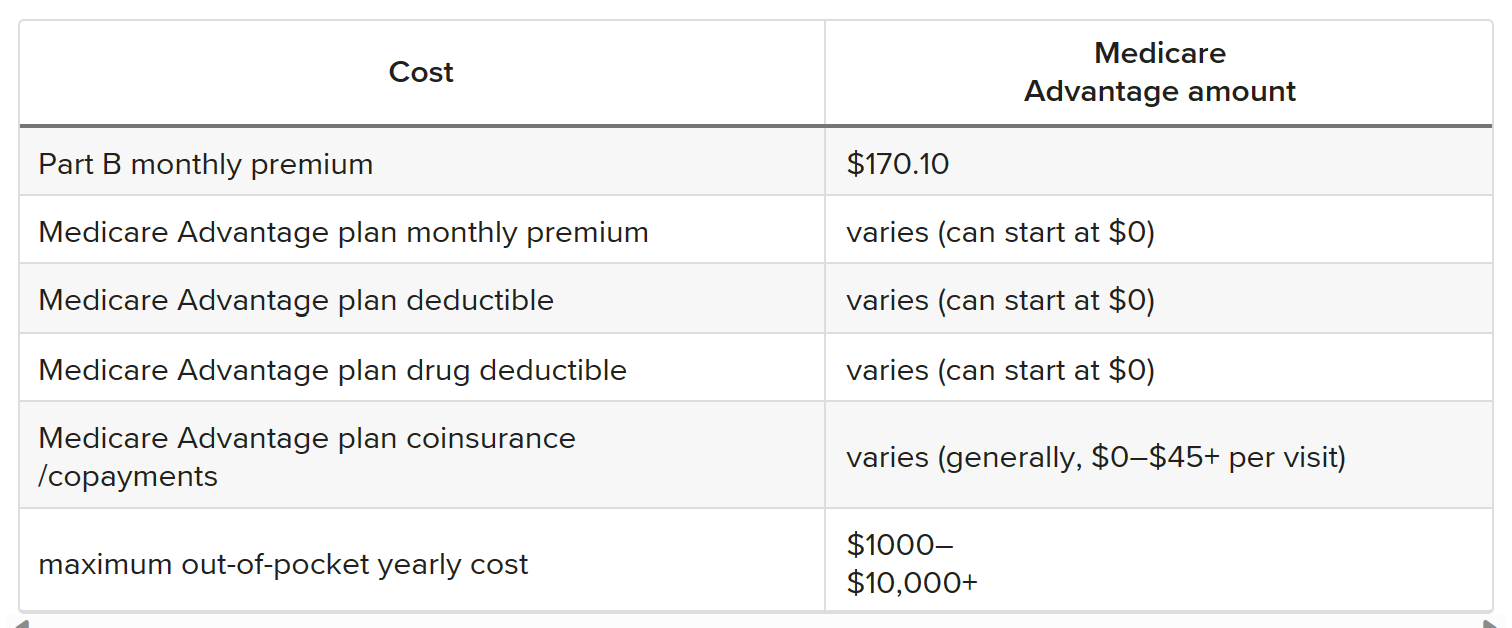
Task: Click the "$10,000+" amount text
Action: (911, 582)
